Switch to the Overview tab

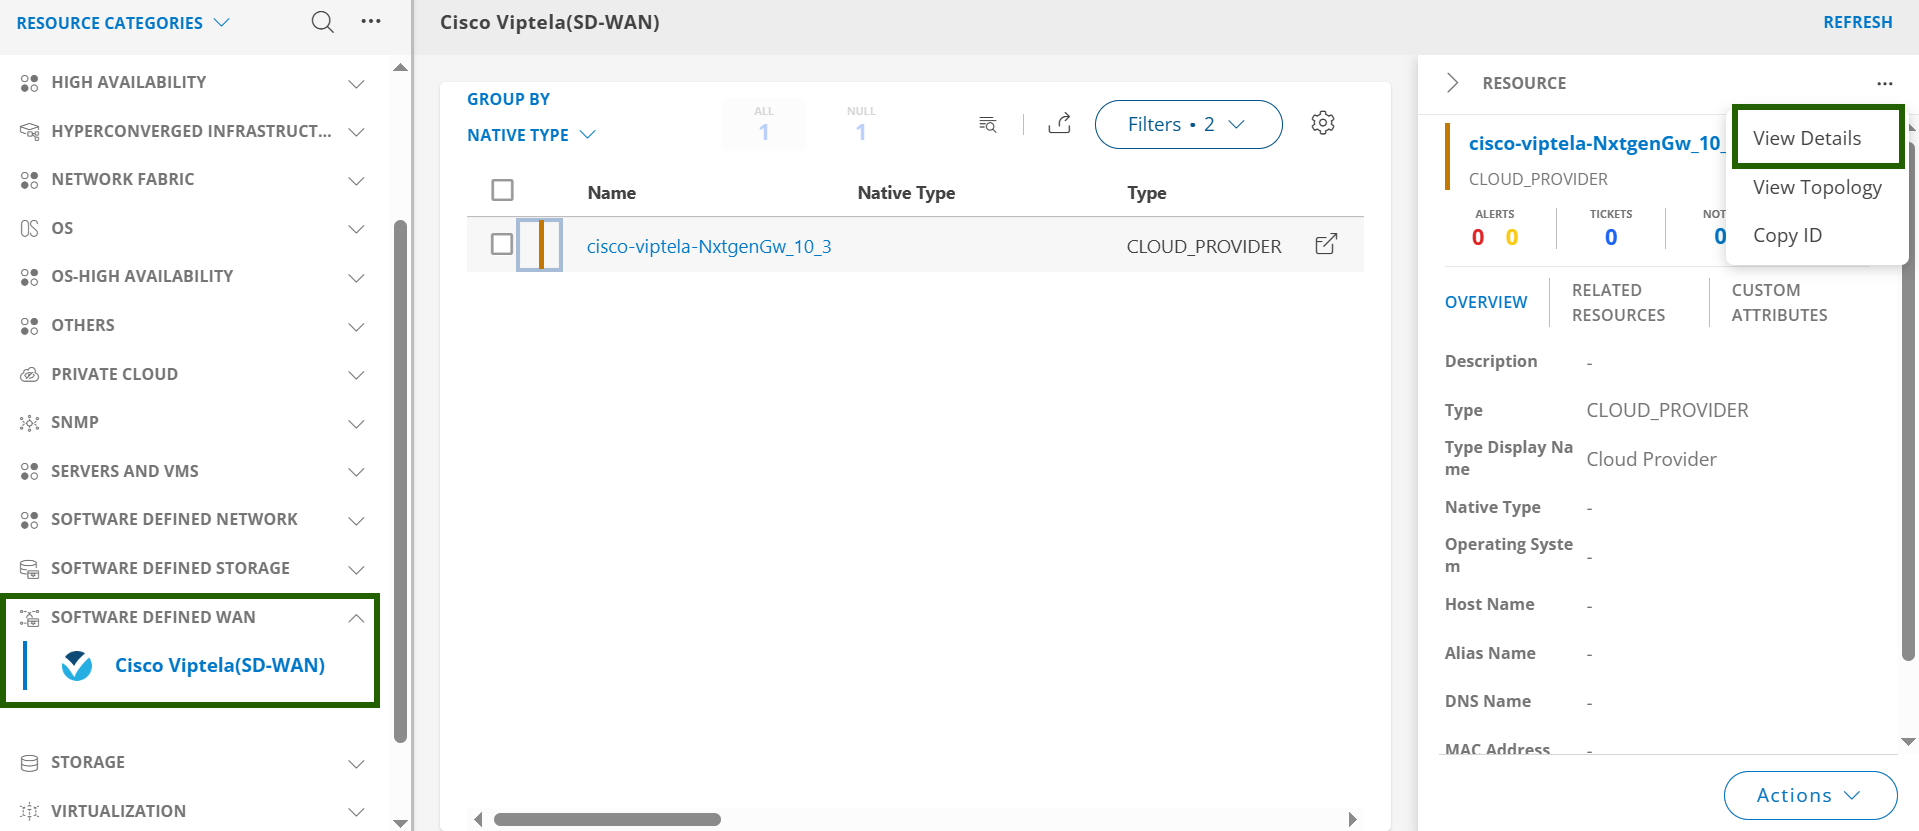[x=1486, y=302]
